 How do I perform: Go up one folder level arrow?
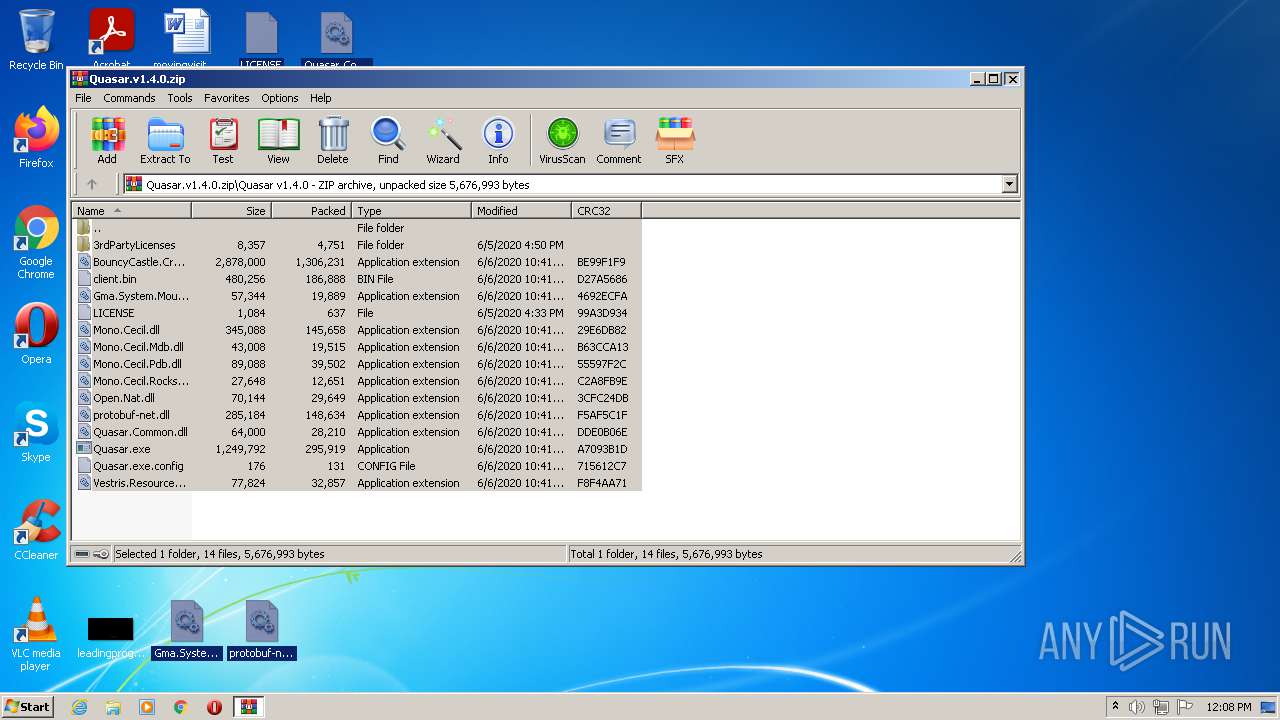92,184
